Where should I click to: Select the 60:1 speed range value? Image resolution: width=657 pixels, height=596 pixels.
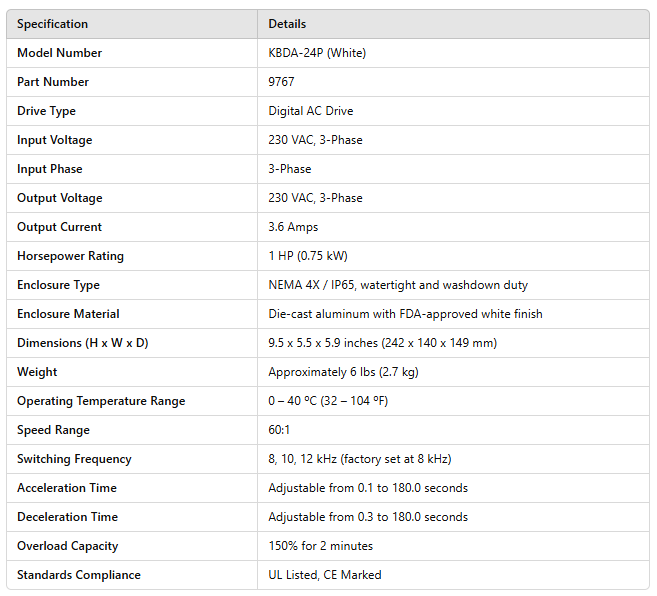tap(279, 430)
